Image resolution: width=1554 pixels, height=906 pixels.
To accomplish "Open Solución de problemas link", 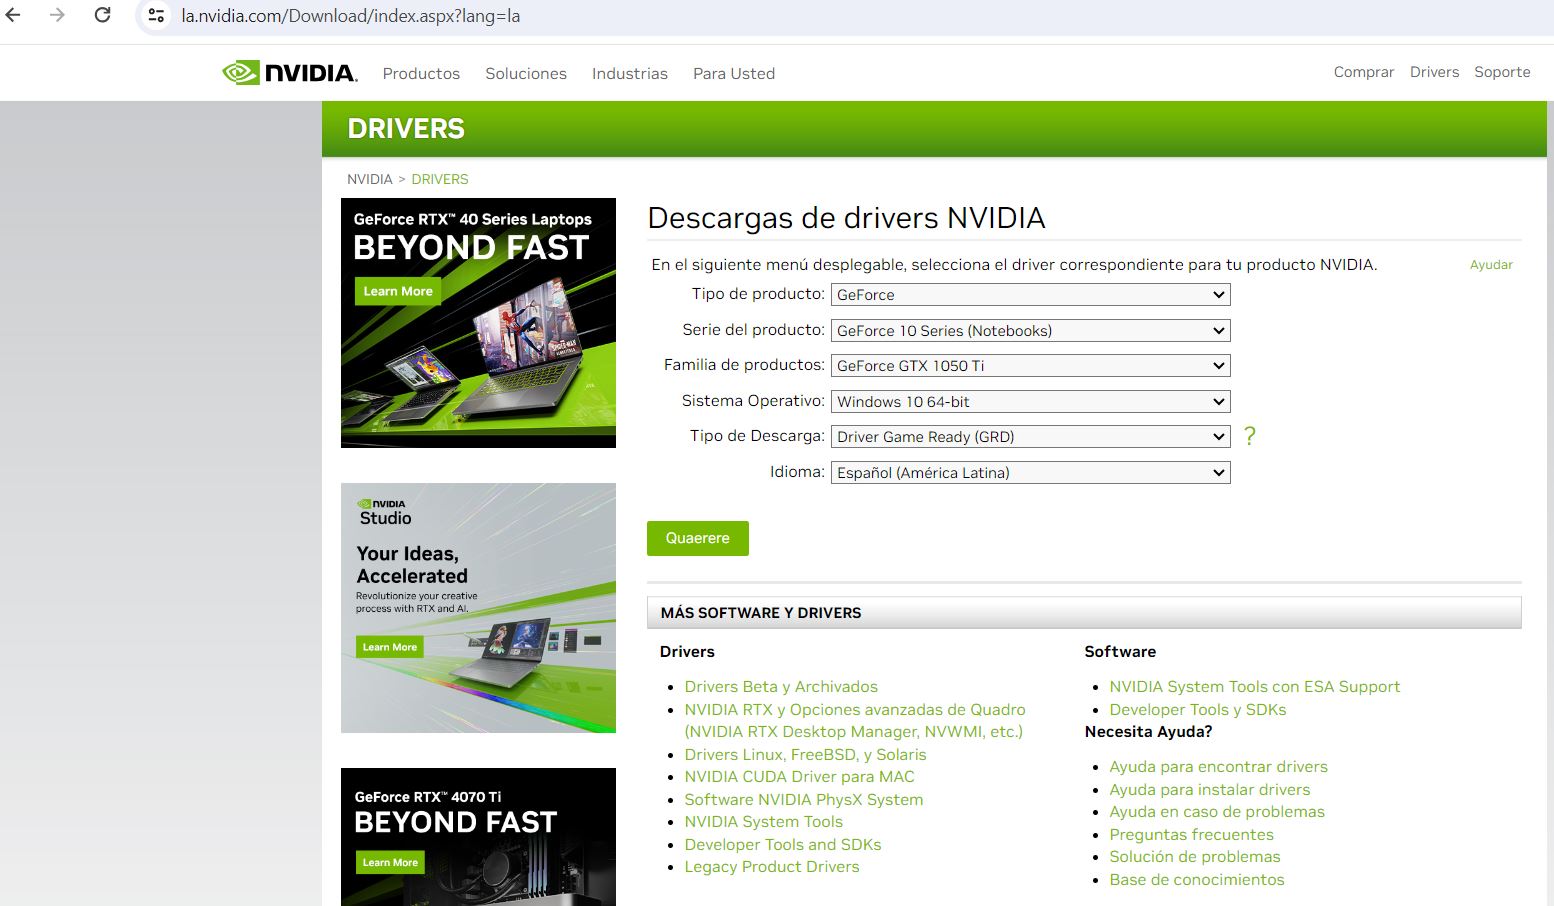I will click(1195, 857).
